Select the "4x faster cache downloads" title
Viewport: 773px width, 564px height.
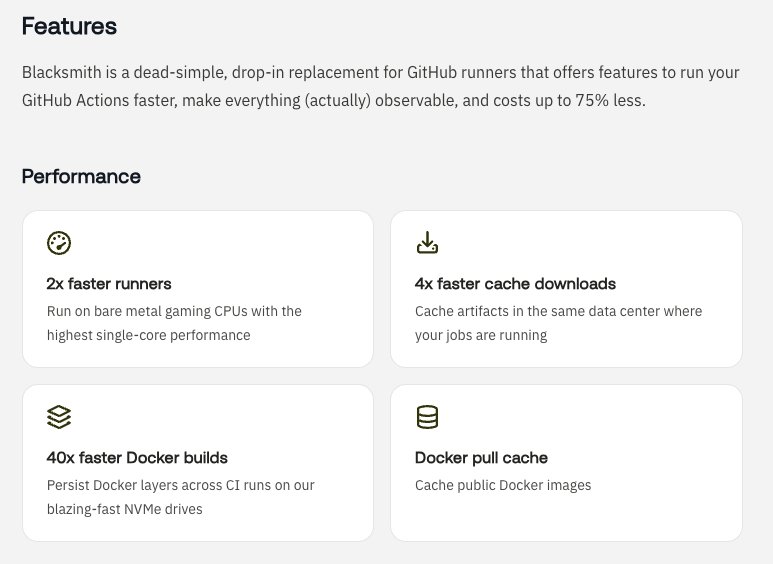tap(515, 284)
